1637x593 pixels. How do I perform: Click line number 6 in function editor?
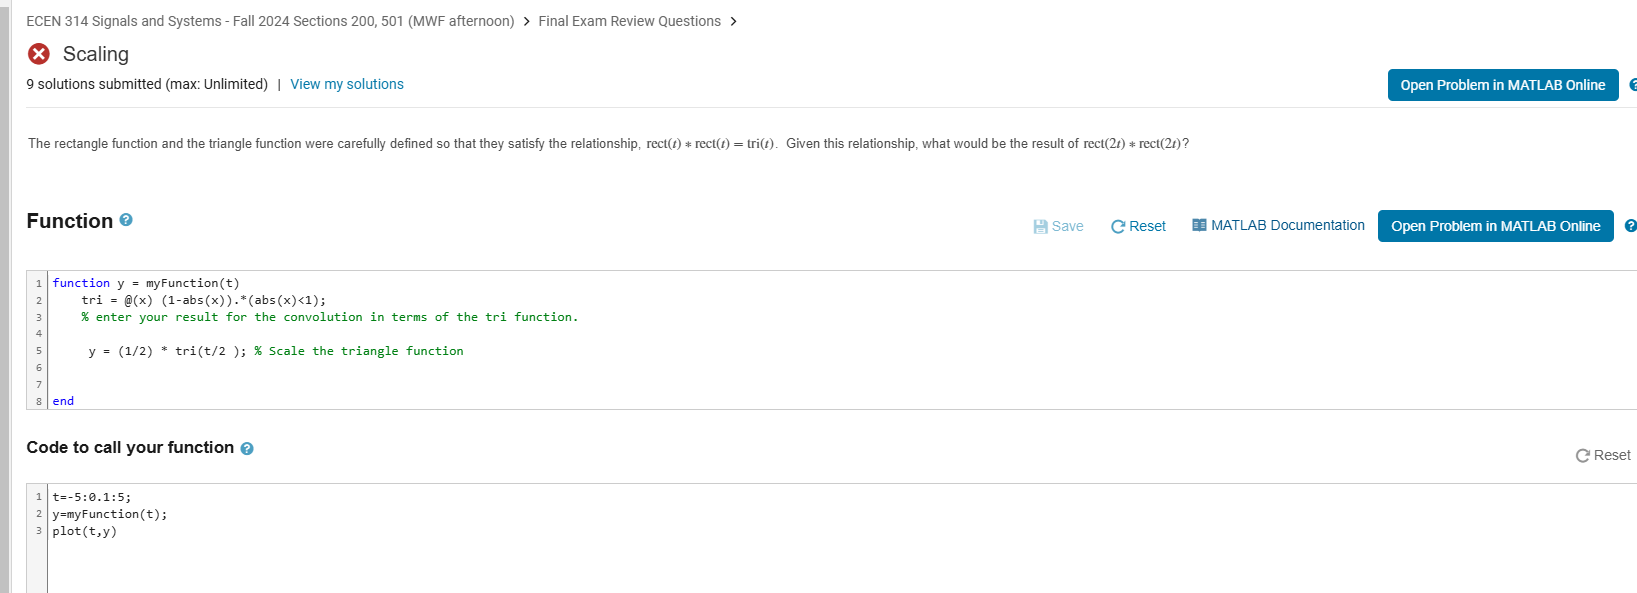pyautogui.click(x=39, y=368)
